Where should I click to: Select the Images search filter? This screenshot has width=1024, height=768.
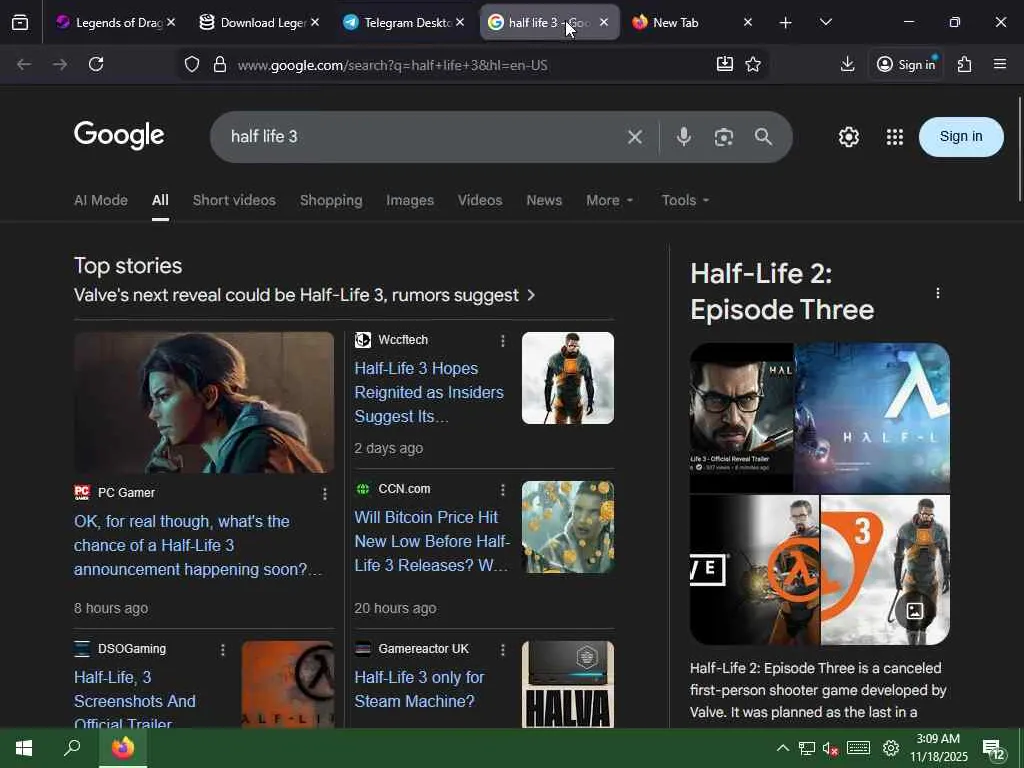point(409,200)
